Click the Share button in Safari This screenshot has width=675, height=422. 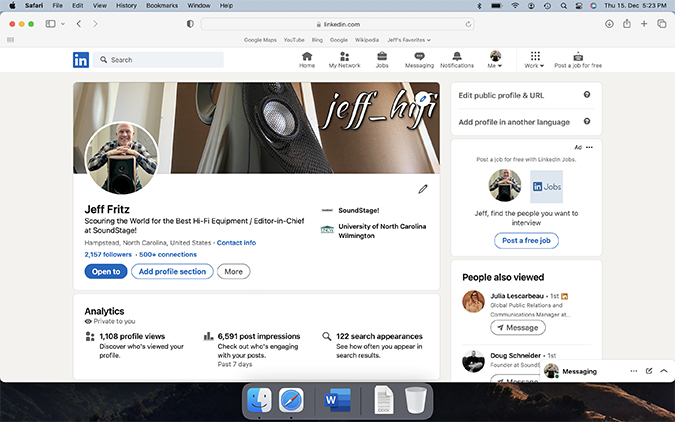click(627, 24)
